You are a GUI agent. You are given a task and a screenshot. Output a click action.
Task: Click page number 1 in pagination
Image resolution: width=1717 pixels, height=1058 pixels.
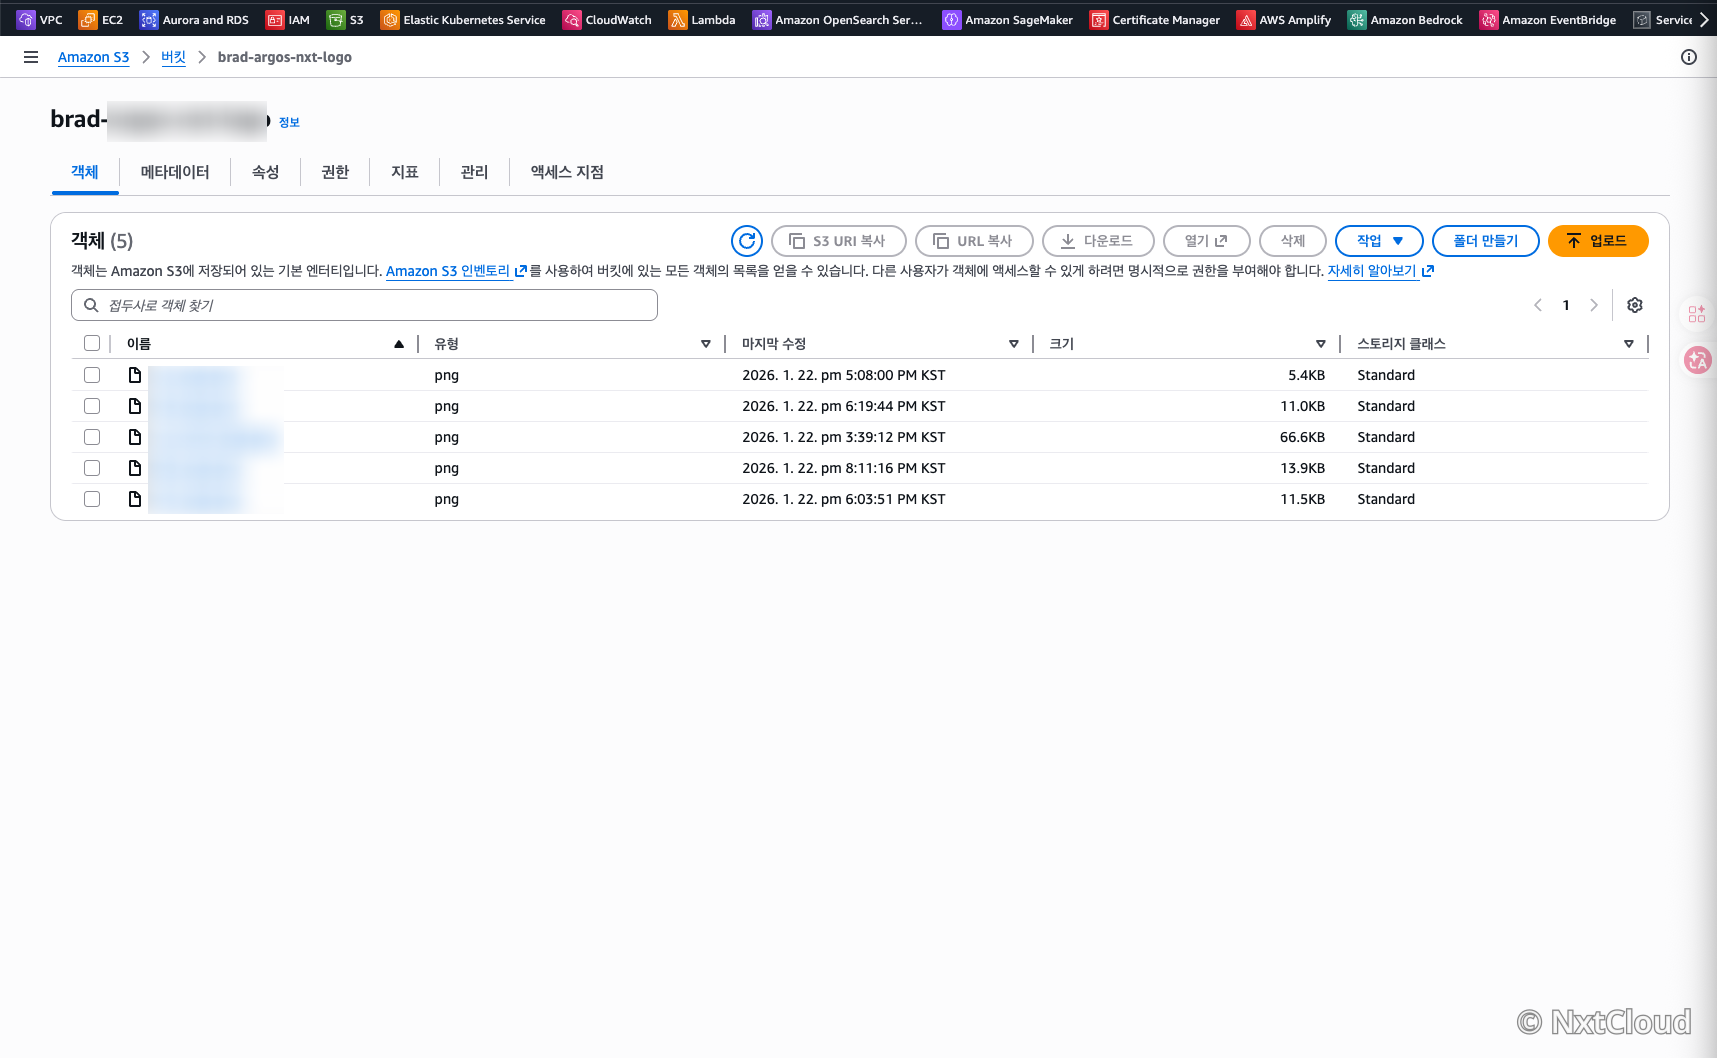pyautogui.click(x=1566, y=305)
